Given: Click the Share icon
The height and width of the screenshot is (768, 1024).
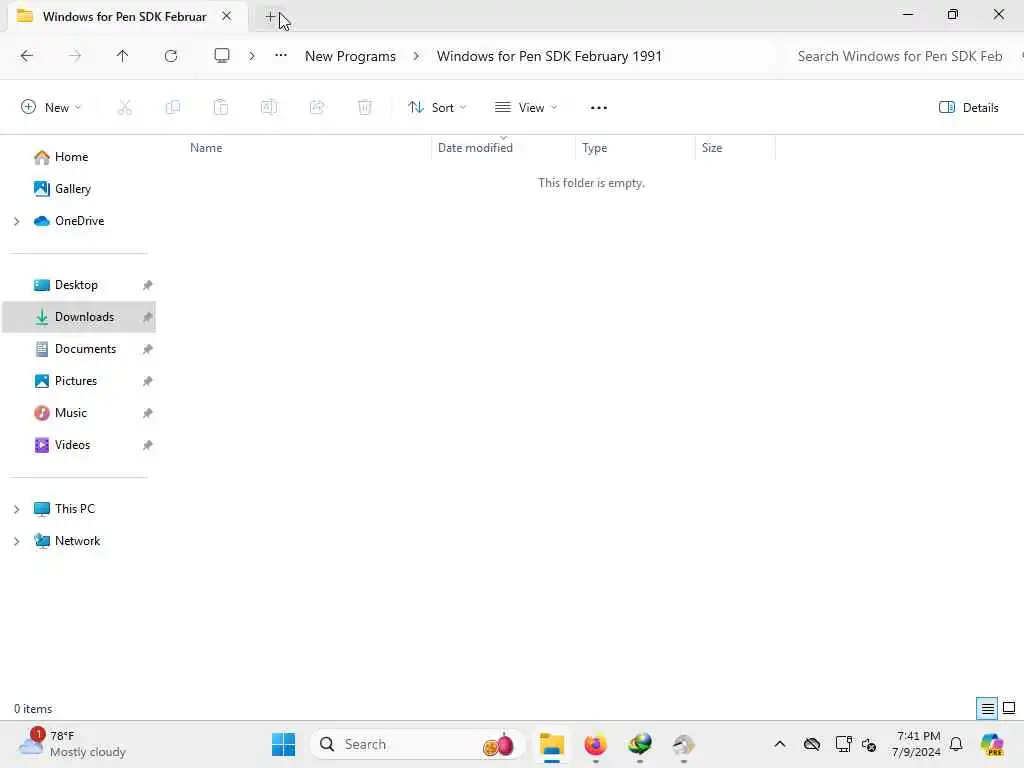Looking at the screenshot, I should coord(317,108).
